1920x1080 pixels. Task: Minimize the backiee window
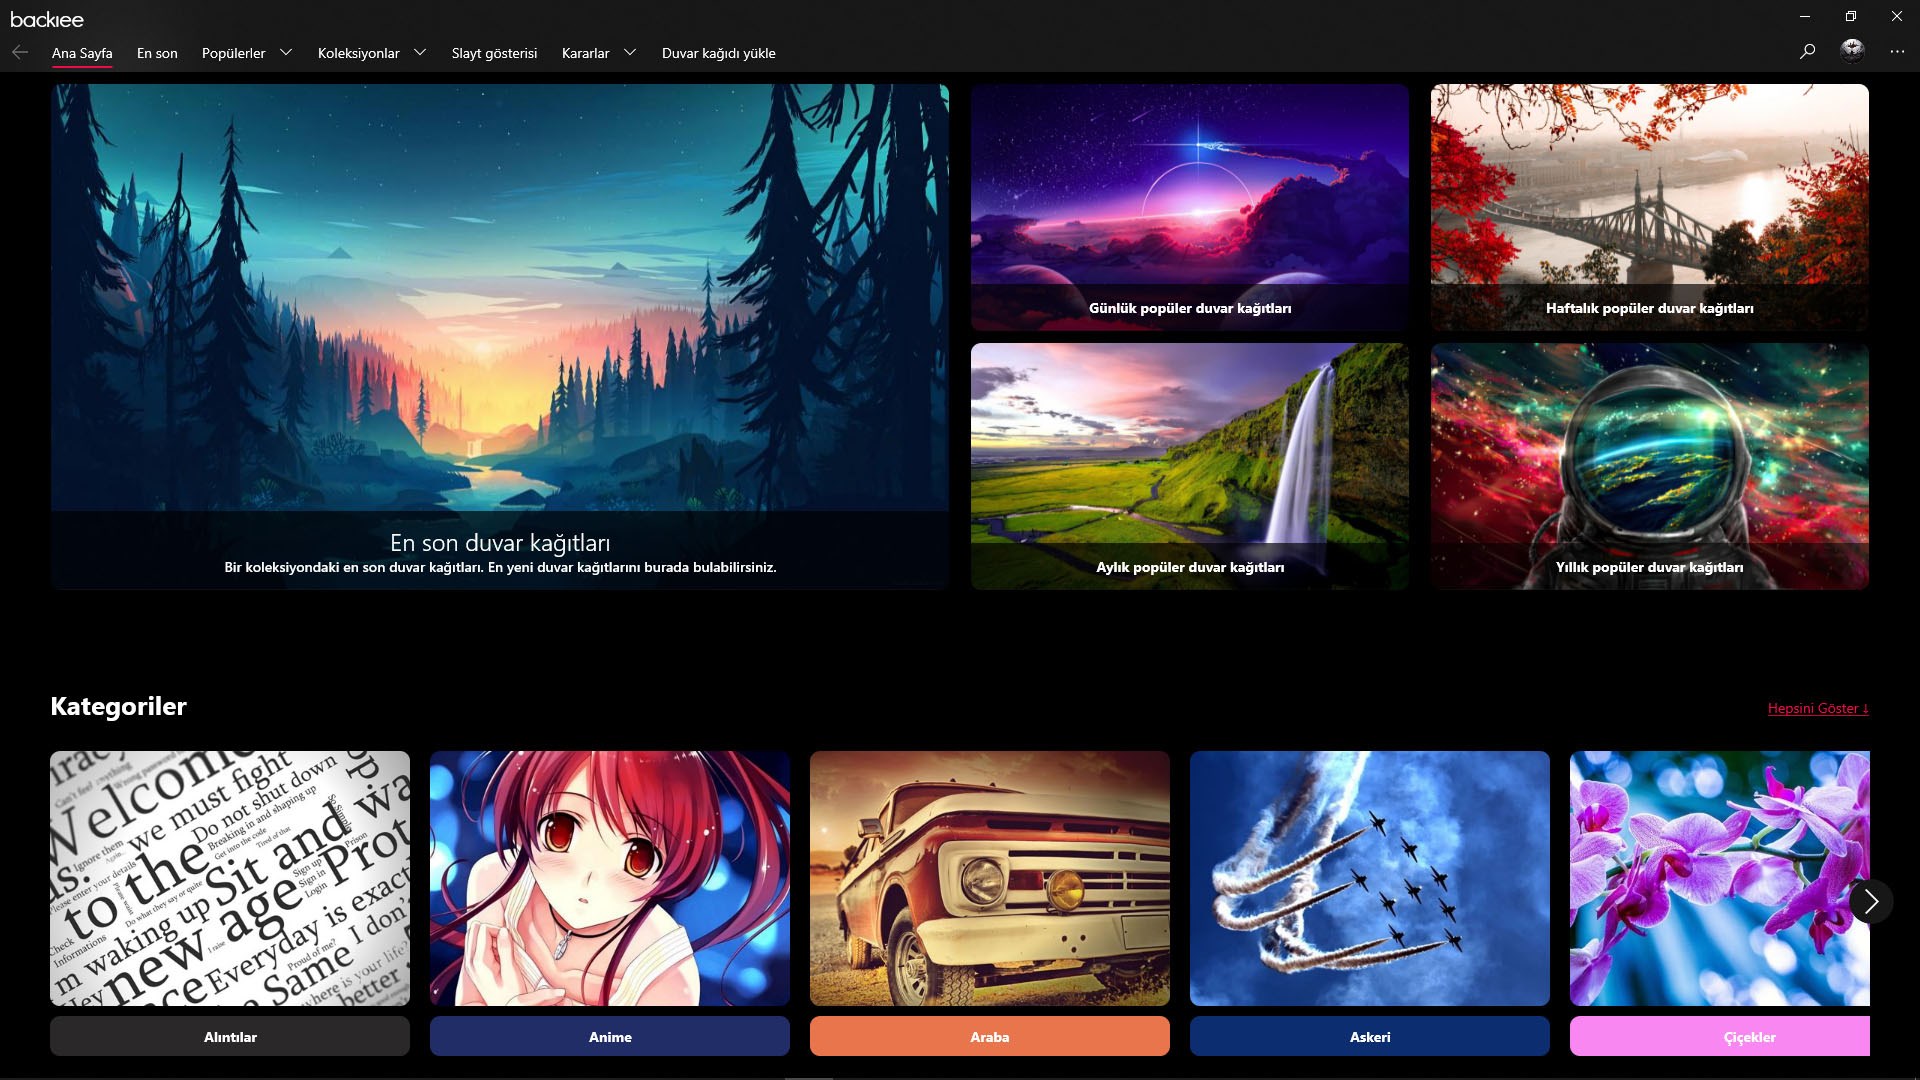click(1804, 16)
